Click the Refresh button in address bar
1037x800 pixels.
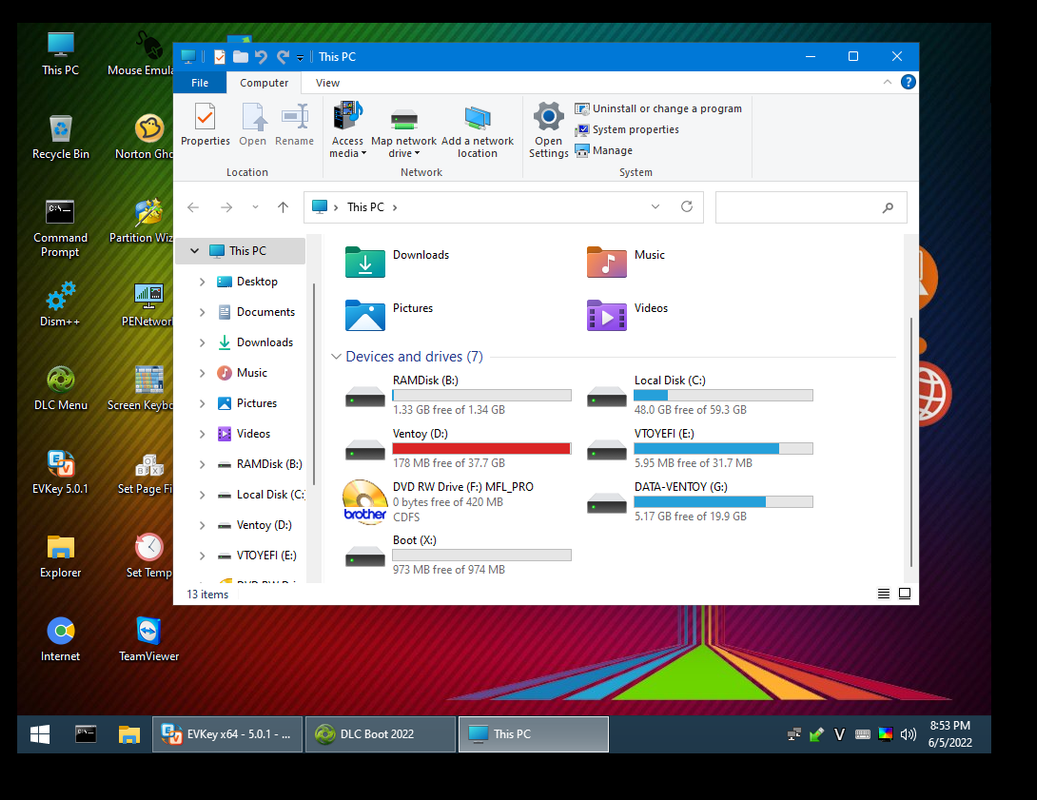[x=686, y=207]
